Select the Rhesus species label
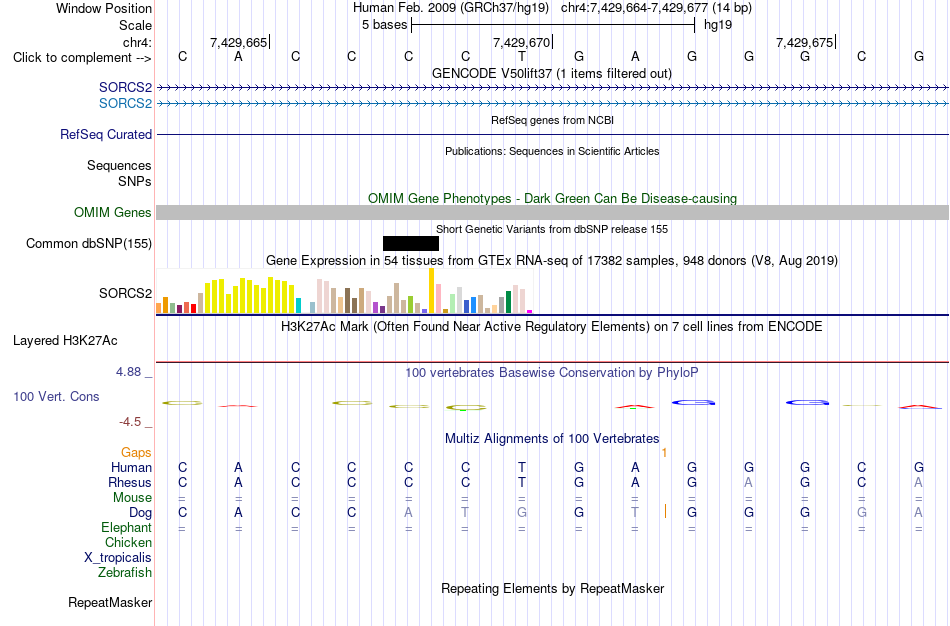Viewport: 950px width, 626px height. 130,482
